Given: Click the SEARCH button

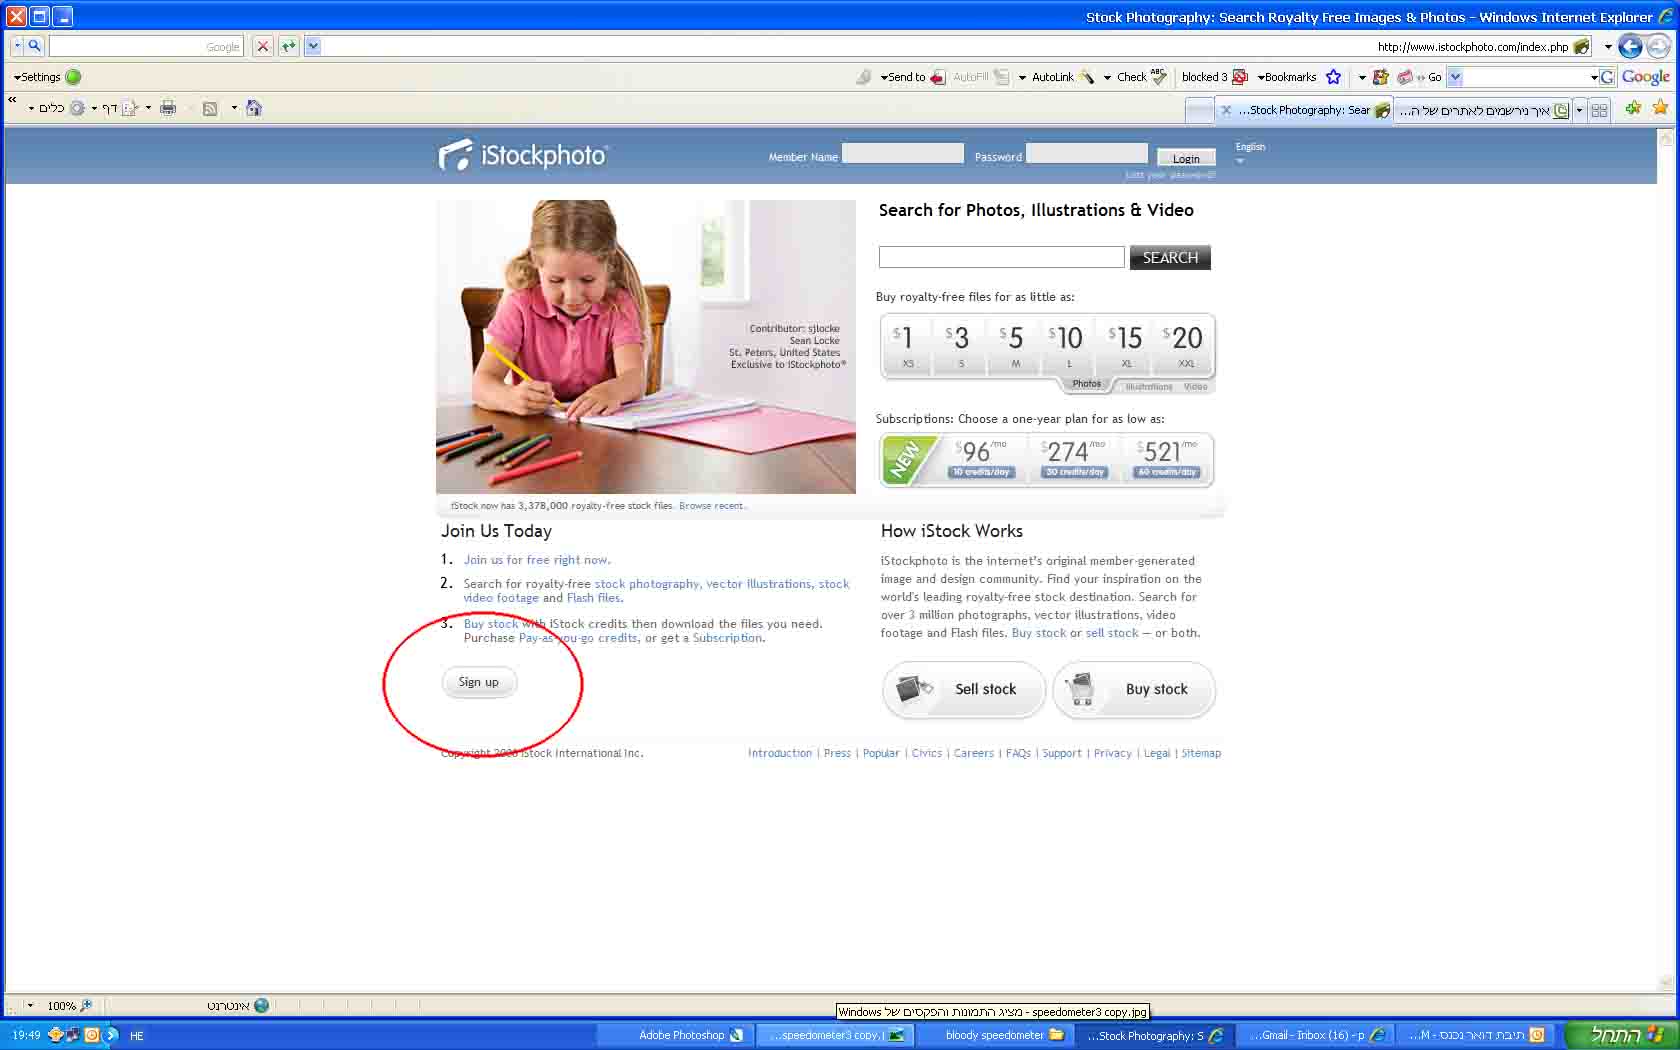Looking at the screenshot, I should tap(1170, 258).
